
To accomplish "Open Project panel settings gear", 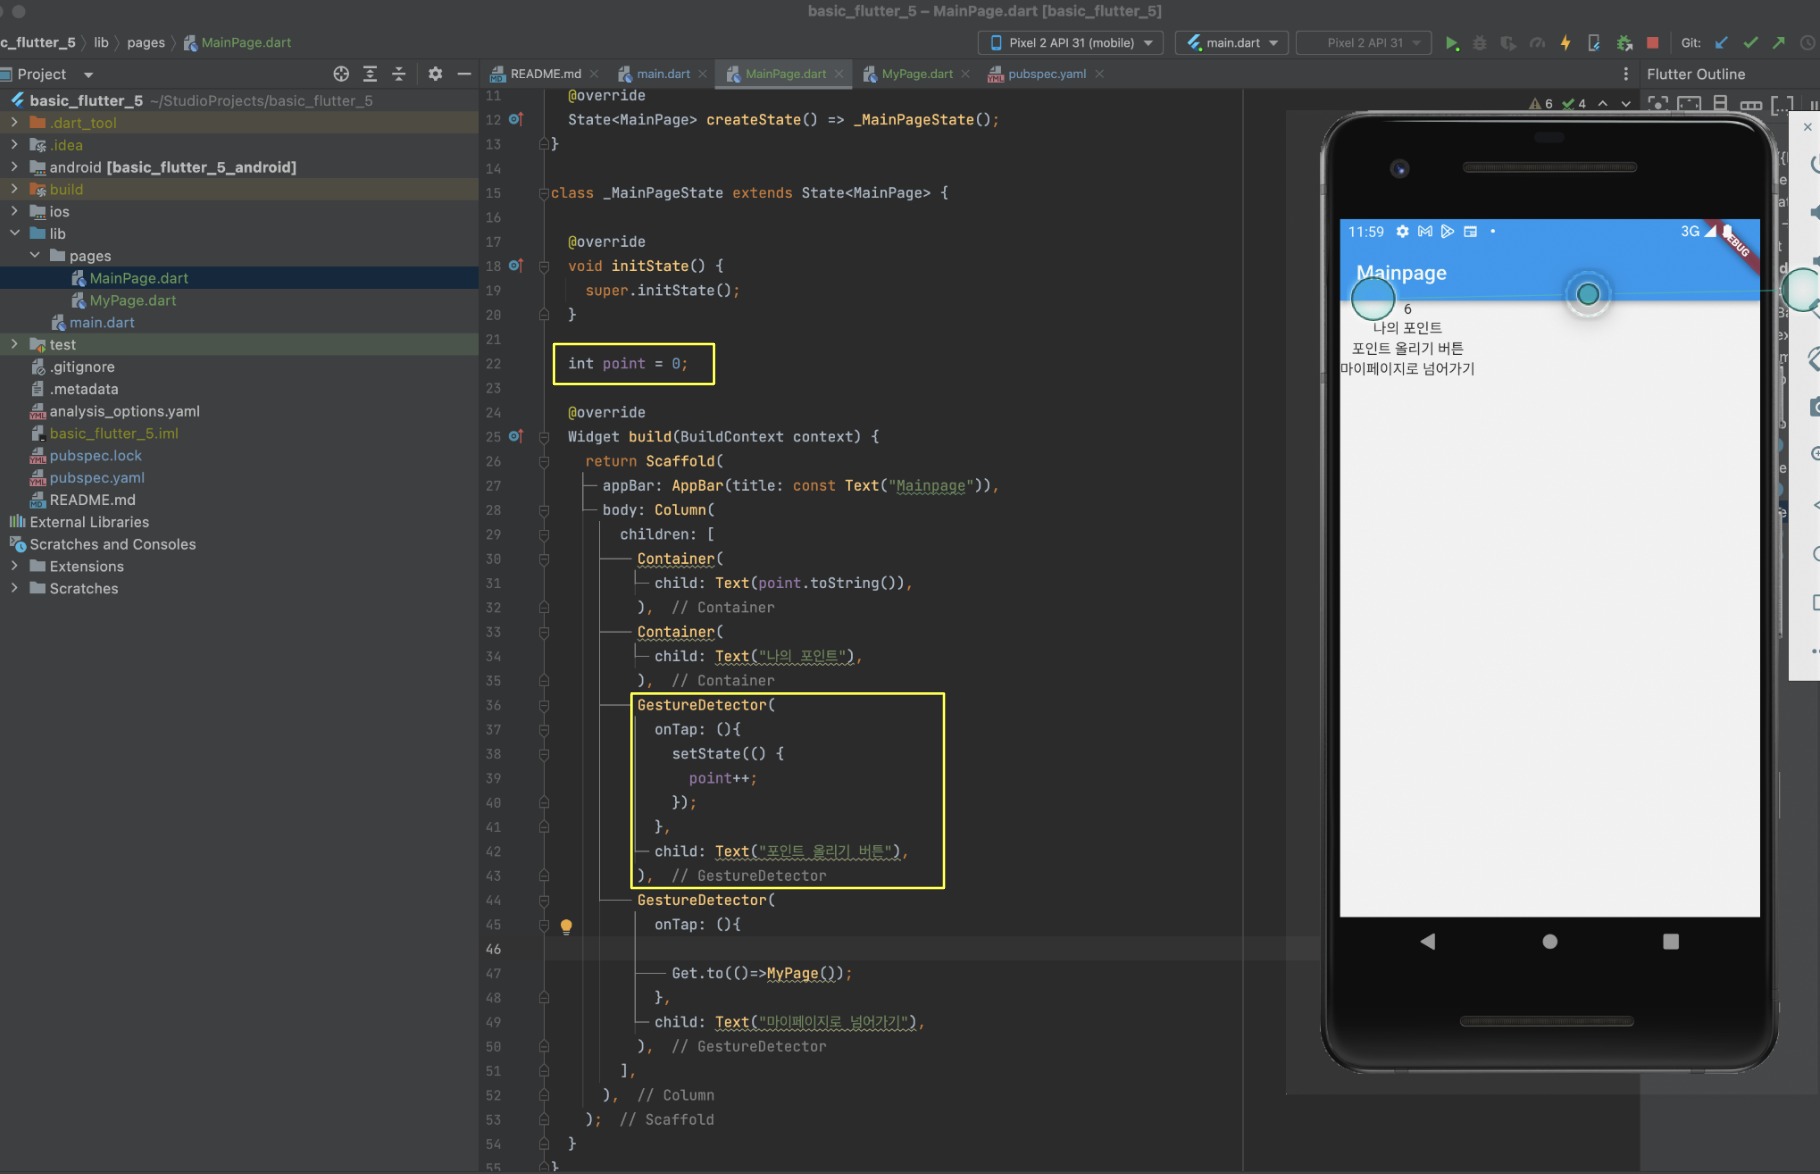I will [435, 74].
